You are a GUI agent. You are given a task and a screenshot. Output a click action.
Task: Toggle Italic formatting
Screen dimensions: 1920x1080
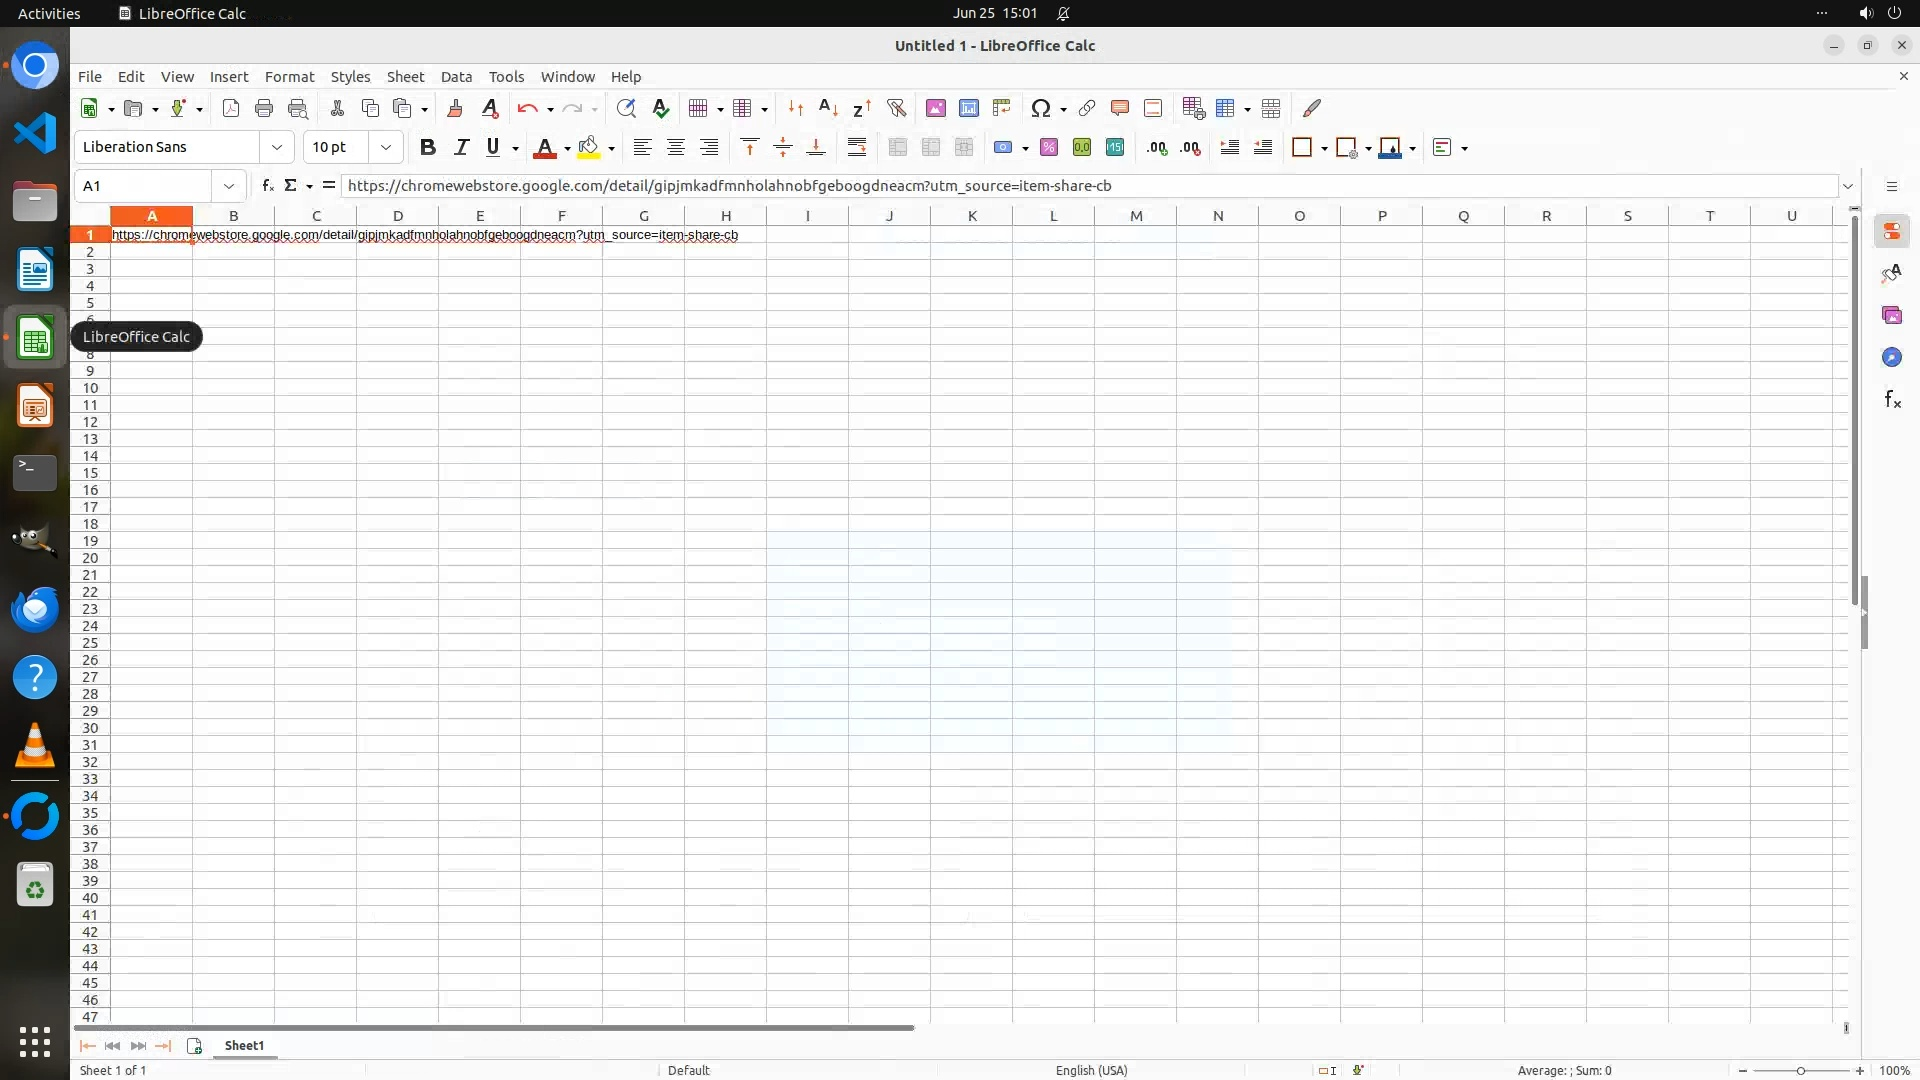point(461,147)
